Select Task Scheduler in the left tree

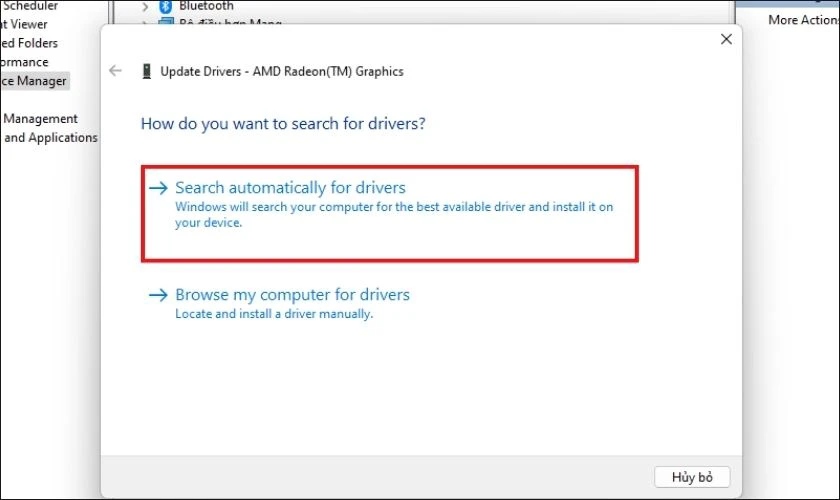point(29,6)
